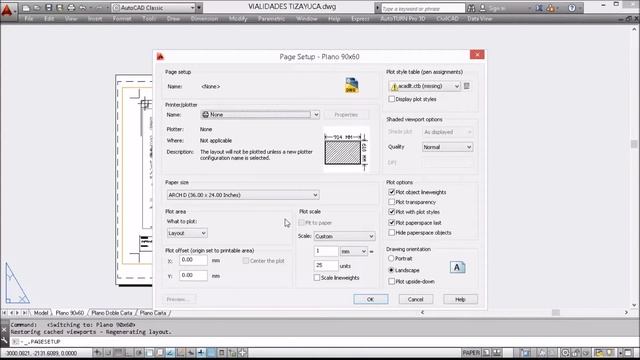Open the Quality Normal dropdown
This screenshot has width=640, height=360.
[447, 147]
